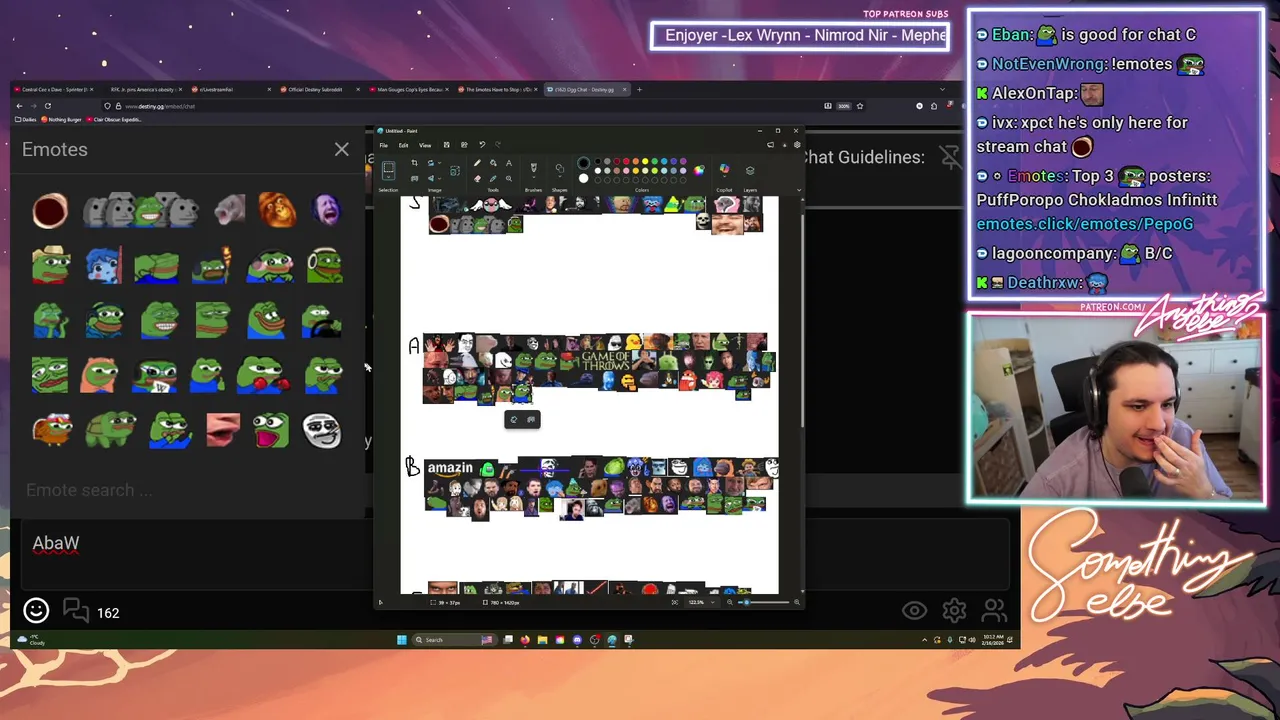The image size is (1280, 720).
Task: Open the Edit colors wheel
Action: pos(699,170)
